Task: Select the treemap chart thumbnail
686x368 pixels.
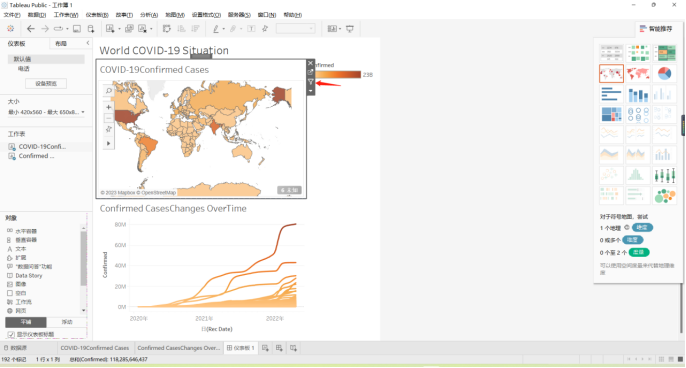Action: (611, 114)
